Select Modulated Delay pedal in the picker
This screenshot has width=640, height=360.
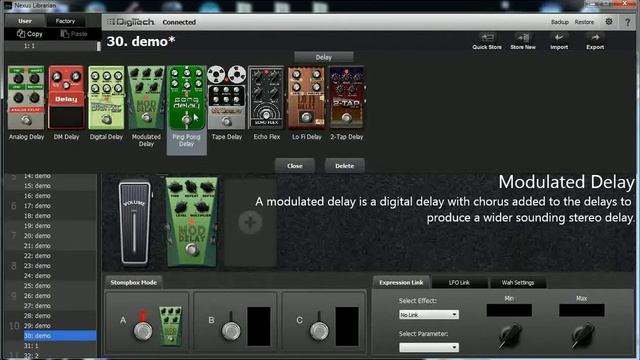tap(146, 98)
